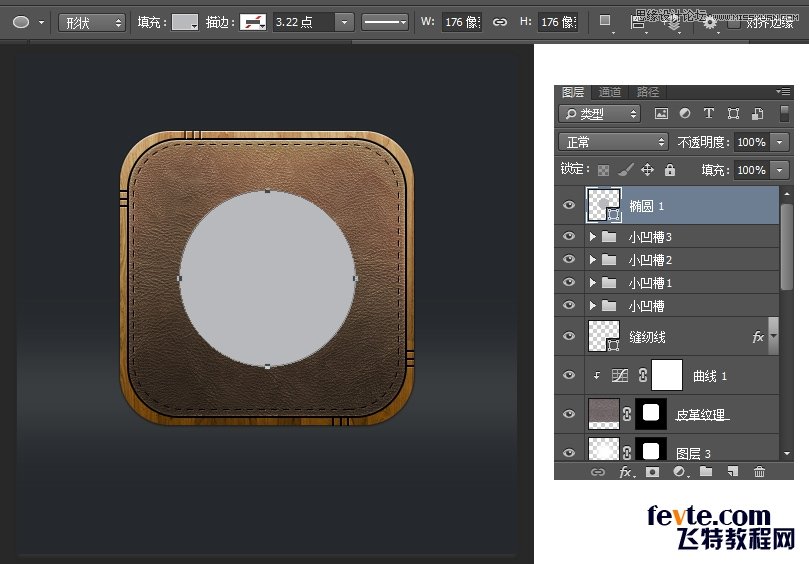Image resolution: width=809 pixels, height=564 pixels.
Task: Select the 皮革纹理 layer mask thumbnail
Action: (x=651, y=413)
